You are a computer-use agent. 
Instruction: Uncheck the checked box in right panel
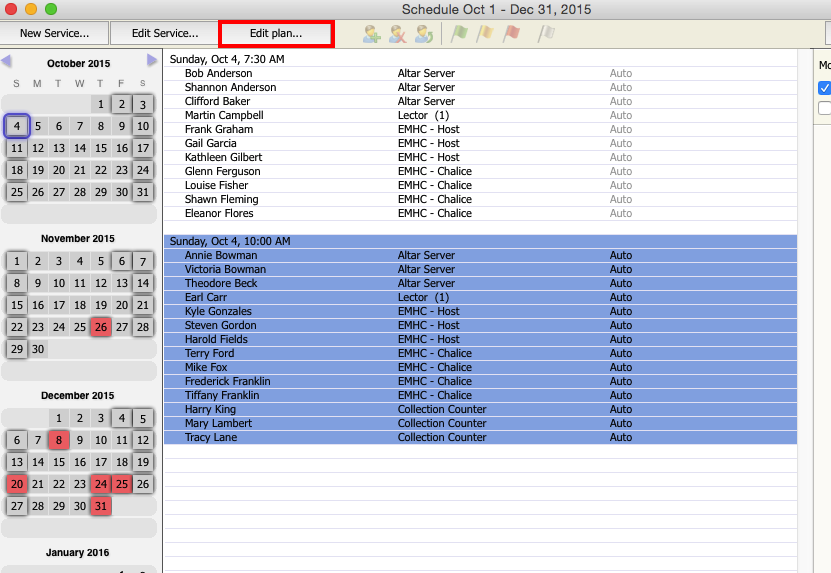[824, 88]
